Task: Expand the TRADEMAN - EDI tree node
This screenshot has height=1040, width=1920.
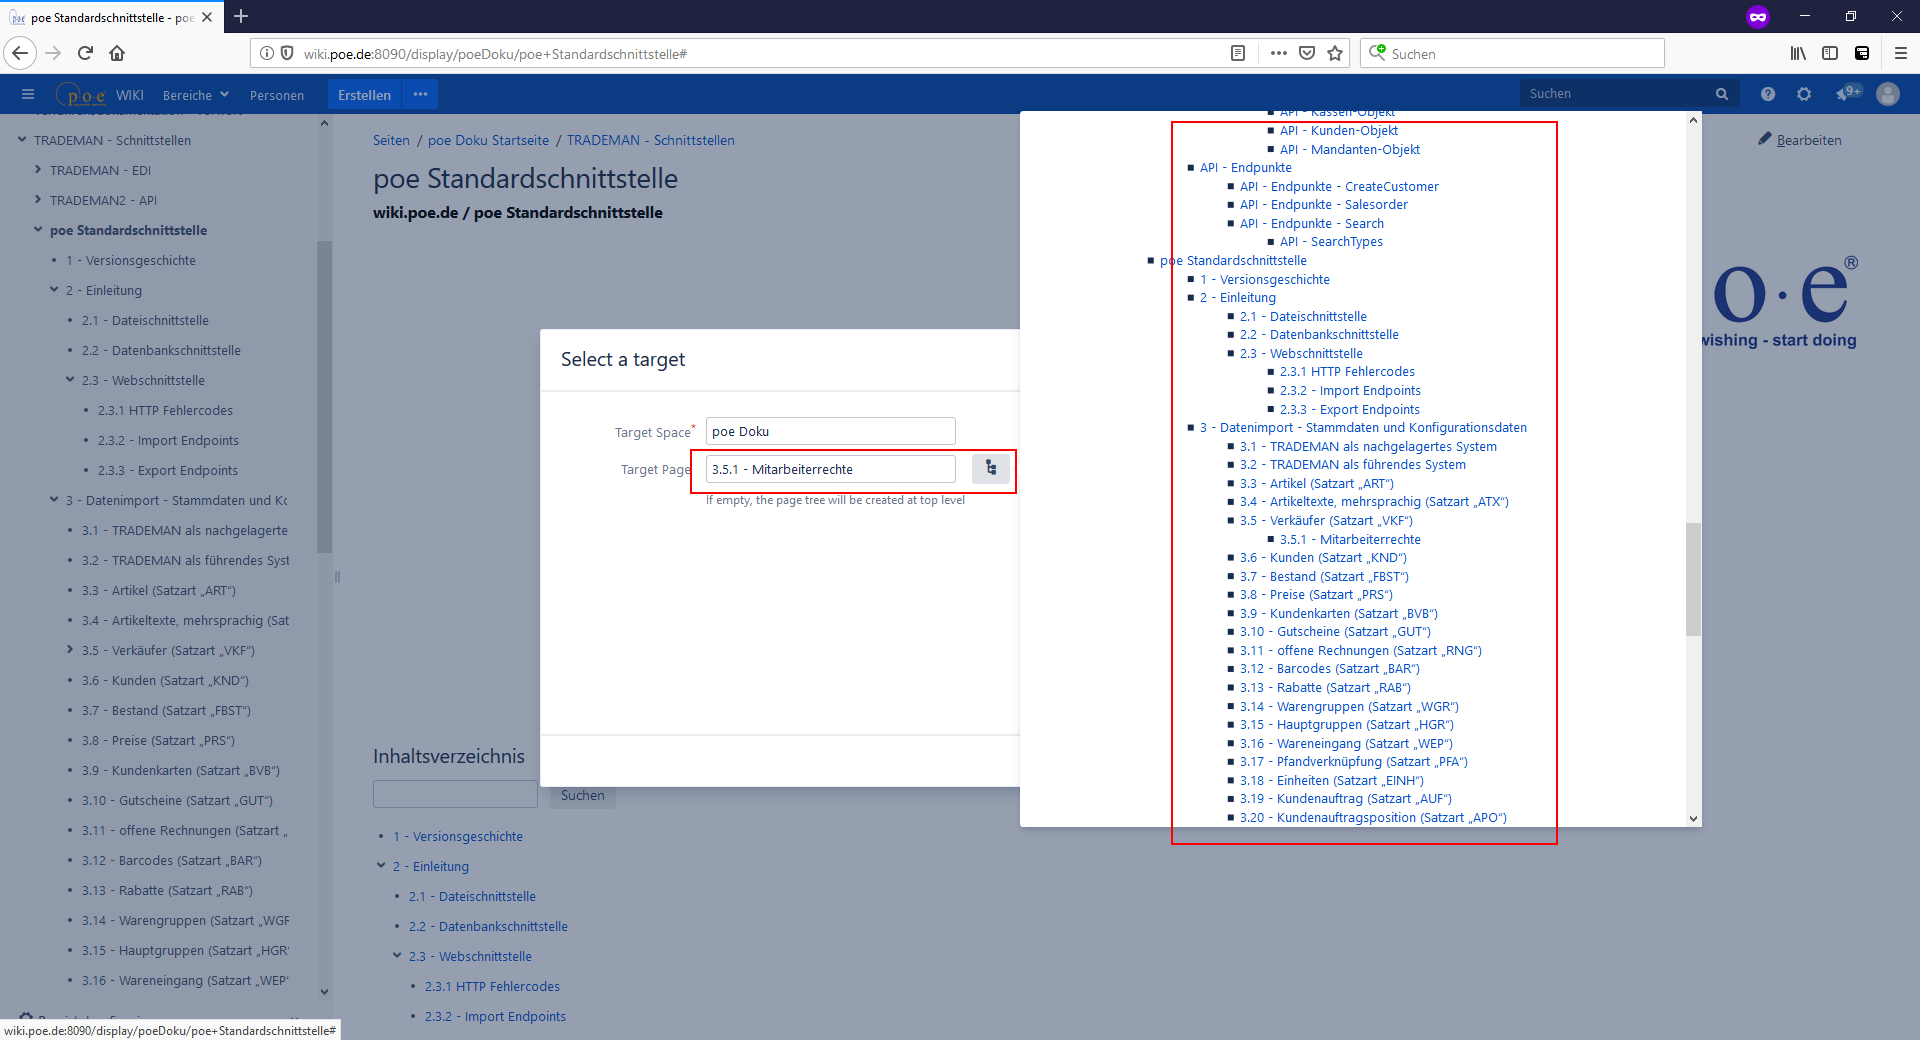Action: click(38, 170)
